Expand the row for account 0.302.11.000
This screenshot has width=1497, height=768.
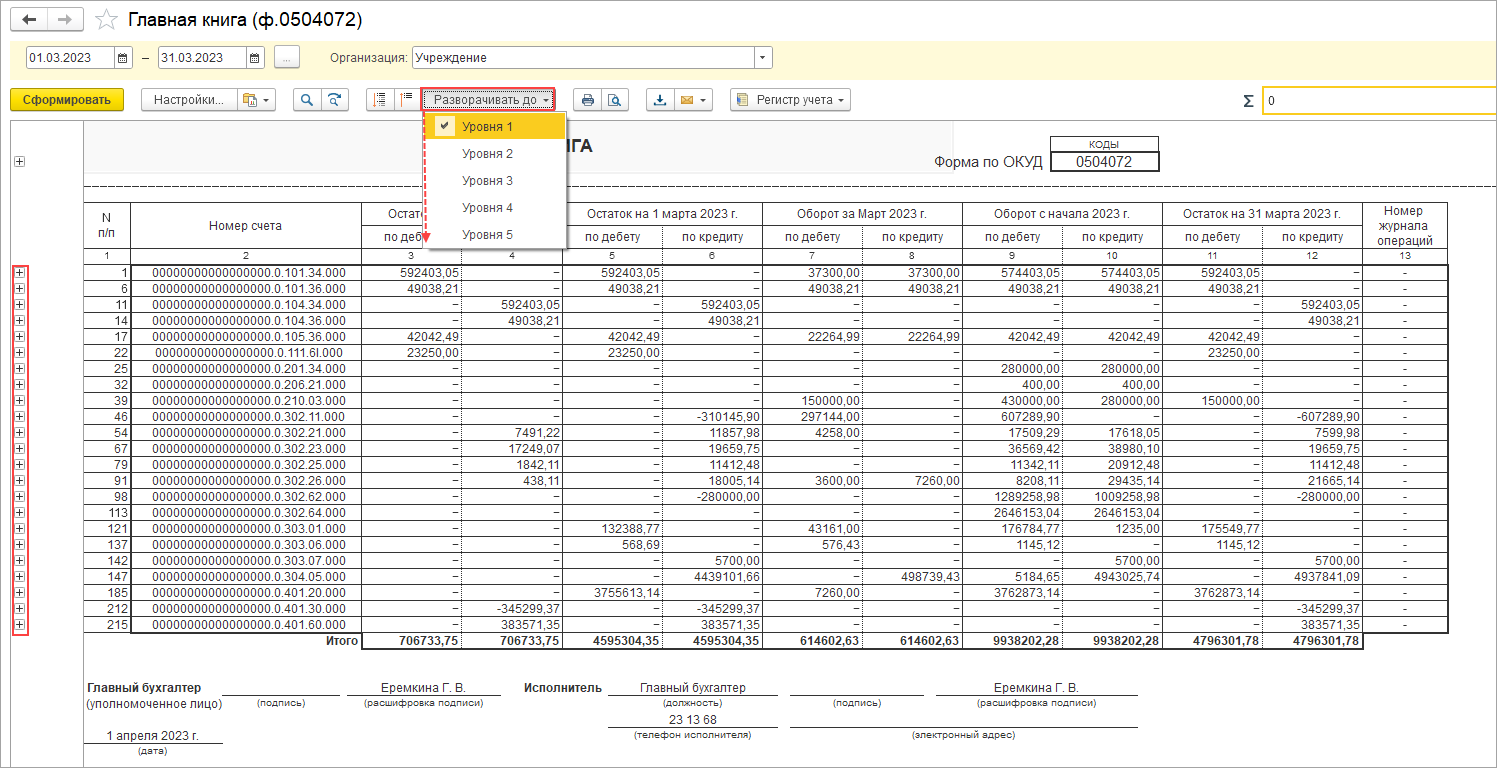coord(20,416)
